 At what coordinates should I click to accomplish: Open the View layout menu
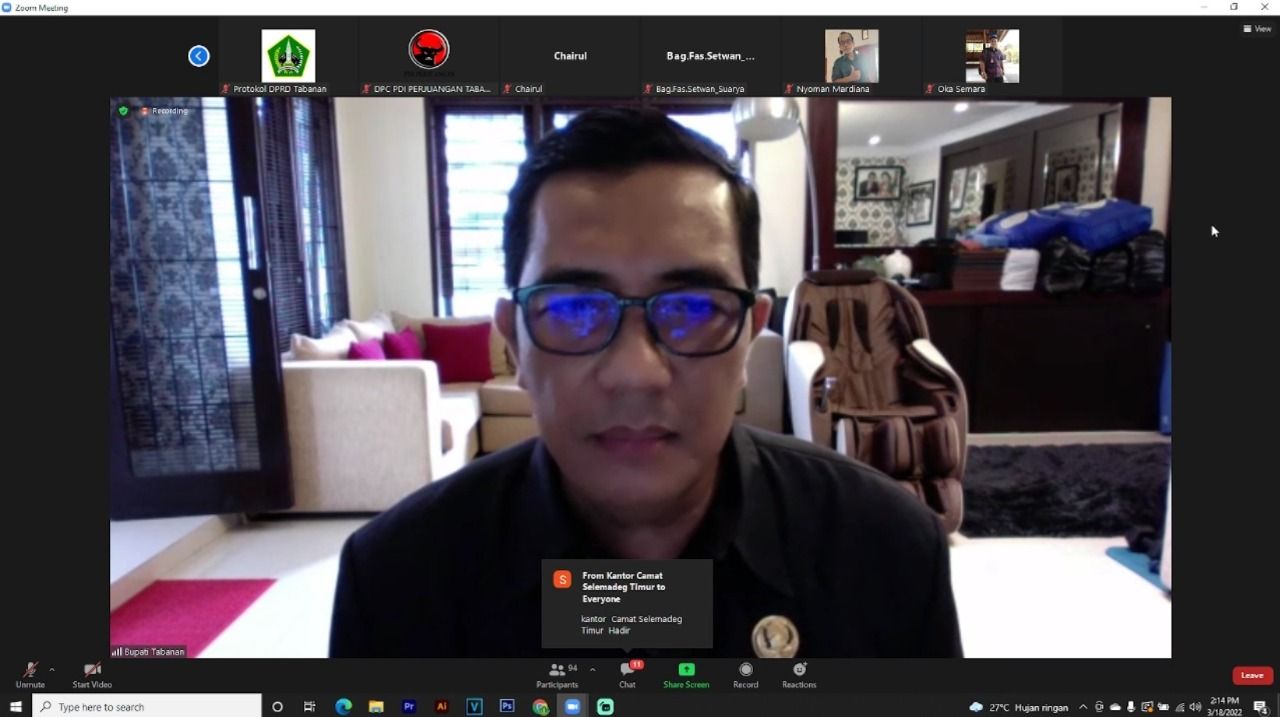(x=1257, y=29)
